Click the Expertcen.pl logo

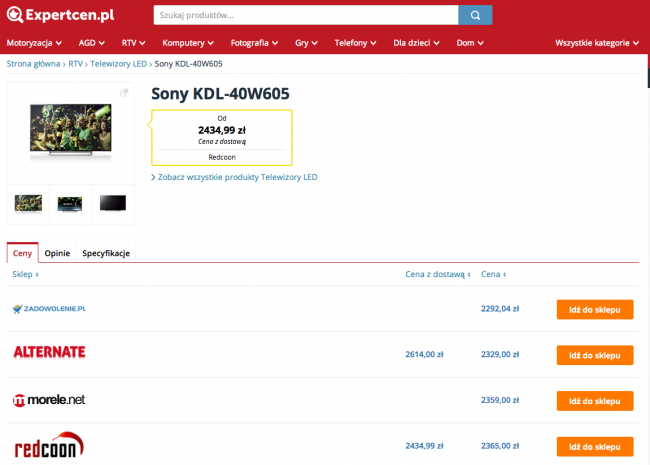click(x=61, y=15)
